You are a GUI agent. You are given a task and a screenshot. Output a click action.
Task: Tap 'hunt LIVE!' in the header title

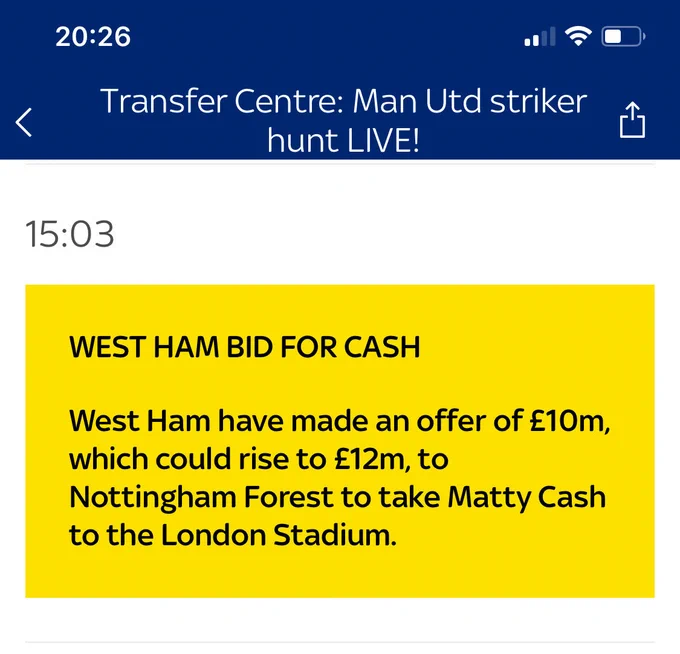click(x=343, y=141)
